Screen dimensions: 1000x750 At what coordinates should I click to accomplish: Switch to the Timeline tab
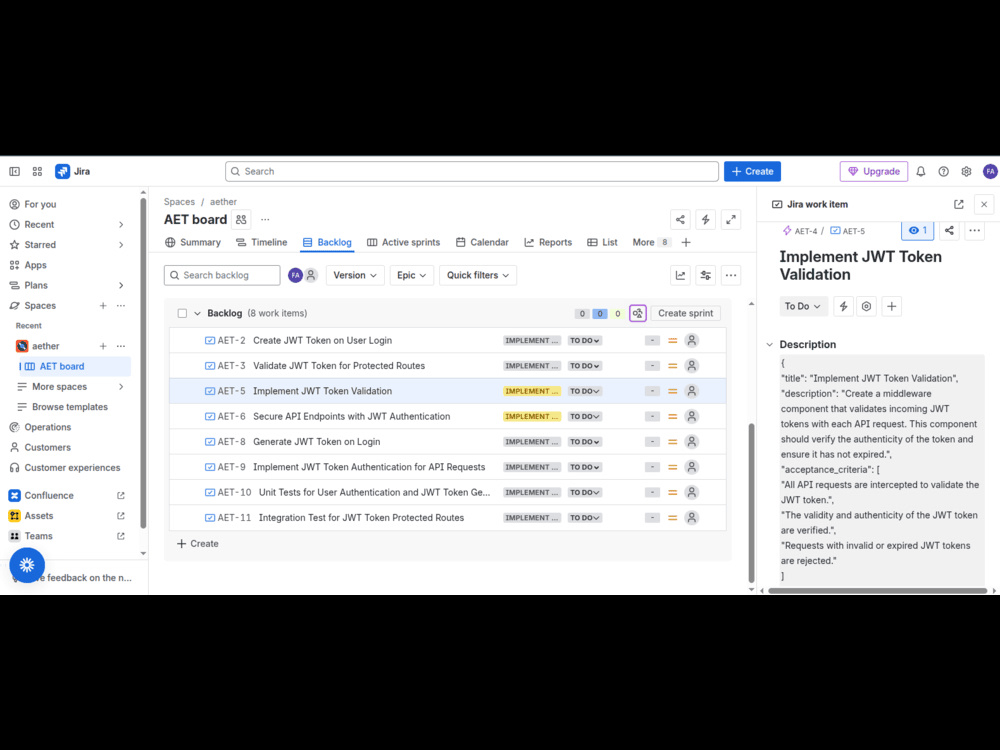click(261, 242)
